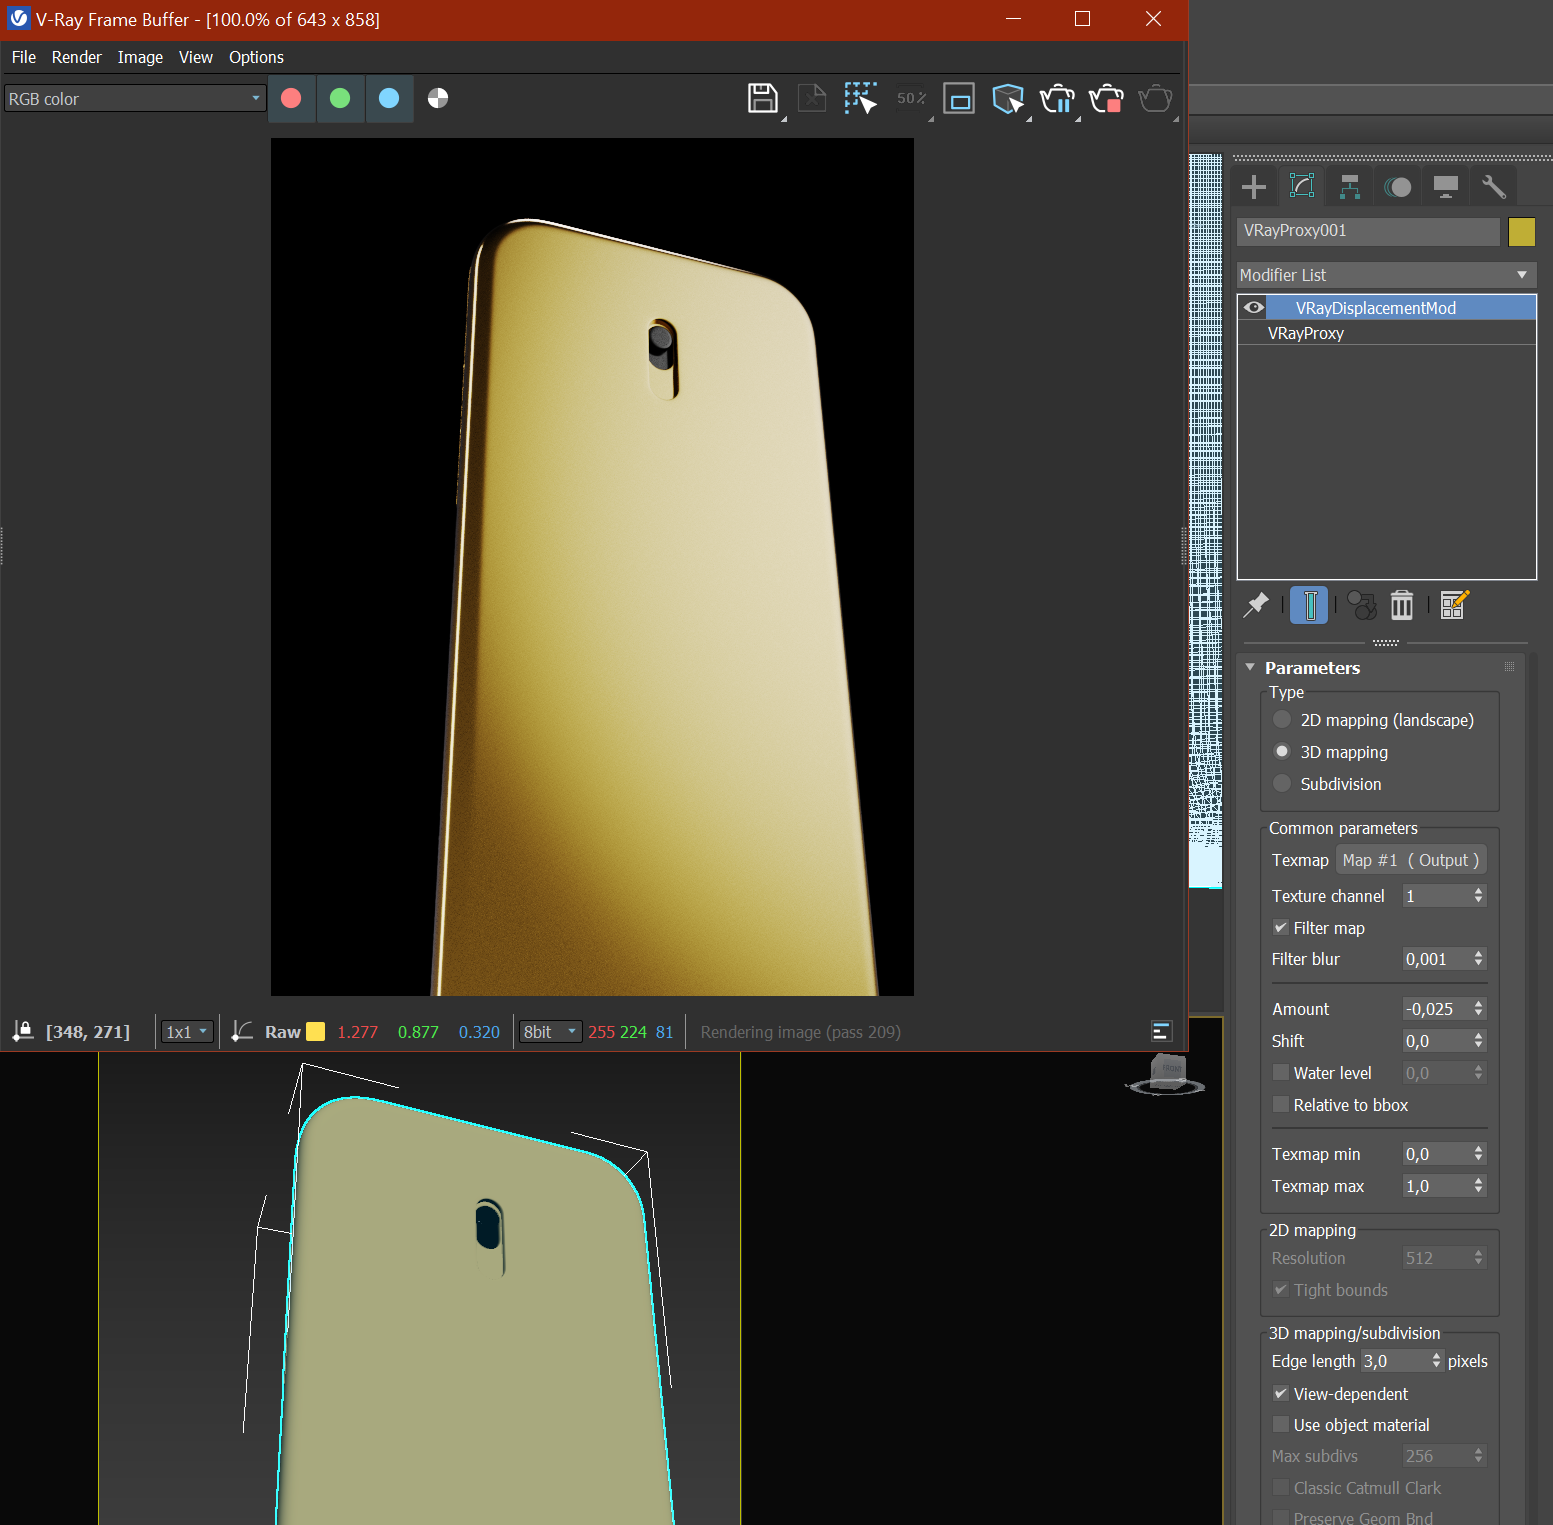Click the object color swatch

pyautogui.click(x=1522, y=231)
